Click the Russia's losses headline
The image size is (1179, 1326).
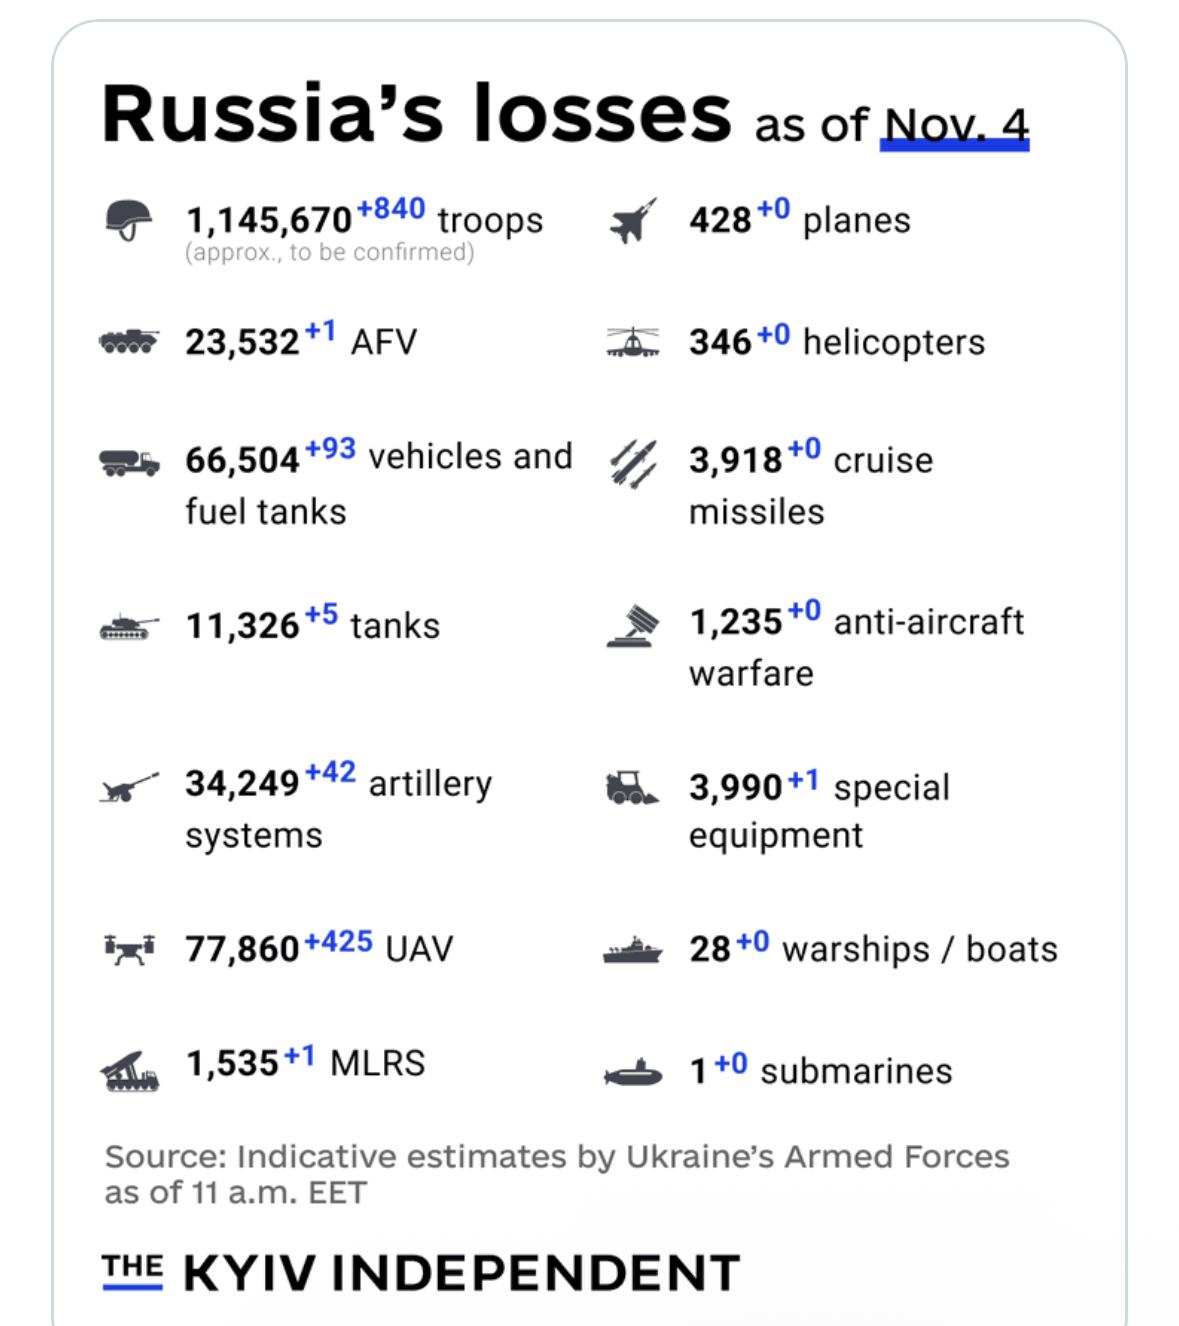417,113
